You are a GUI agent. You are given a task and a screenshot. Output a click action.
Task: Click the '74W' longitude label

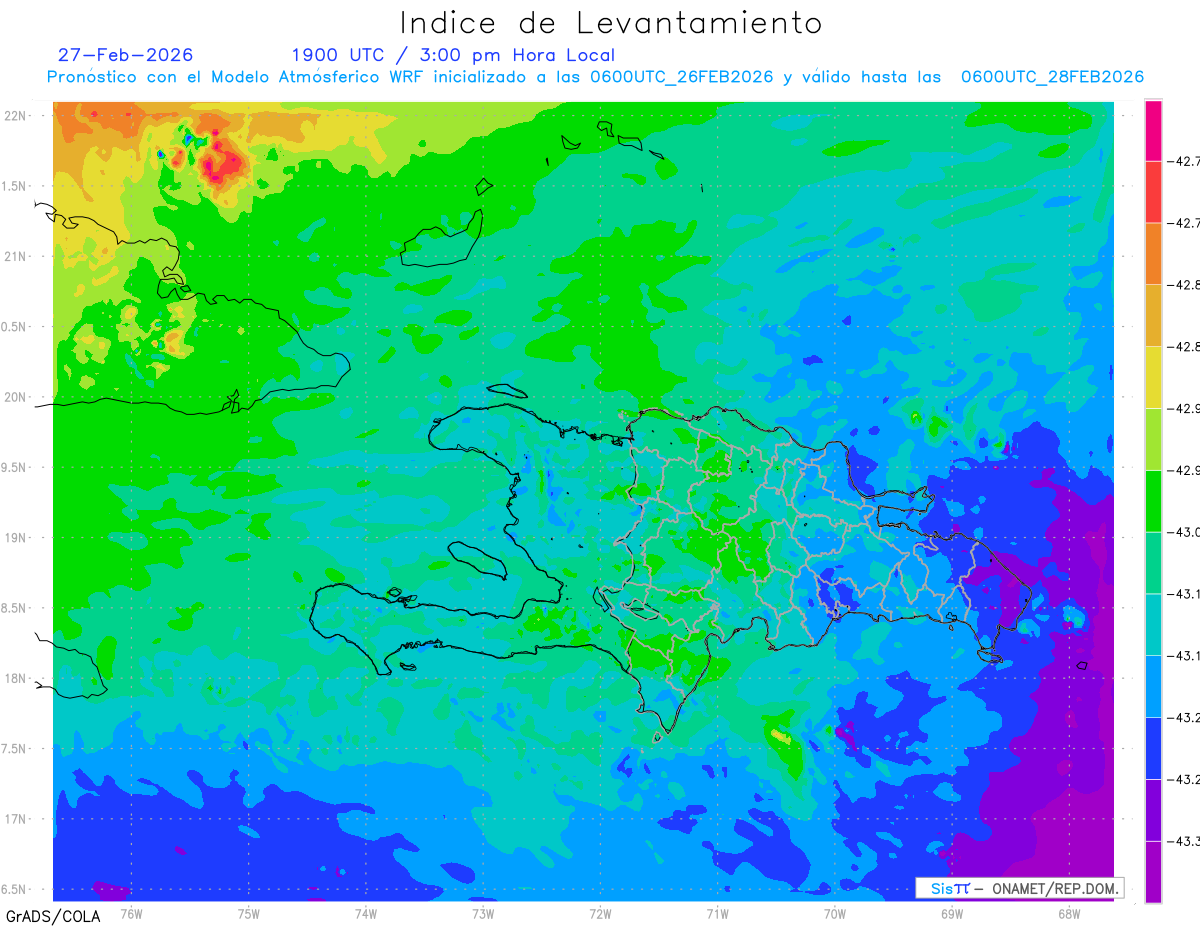[x=366, y=913]
